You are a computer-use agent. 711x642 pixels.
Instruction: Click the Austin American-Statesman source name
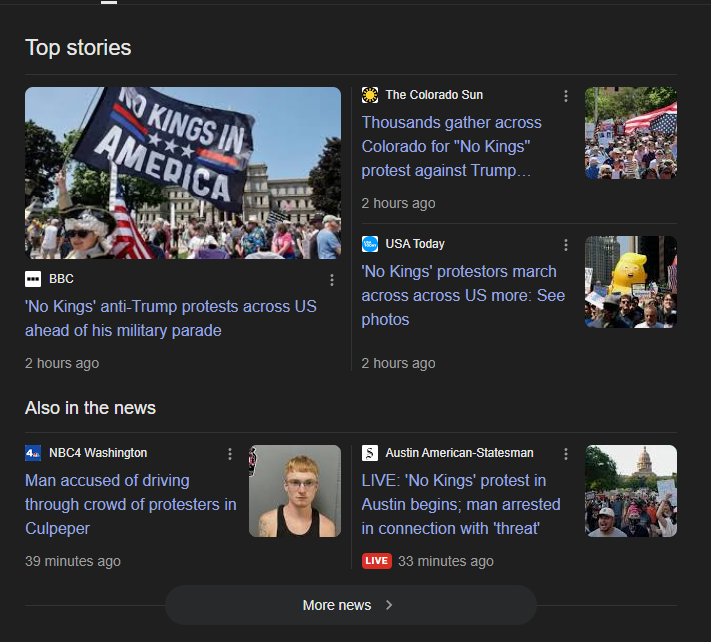point(459,453)
